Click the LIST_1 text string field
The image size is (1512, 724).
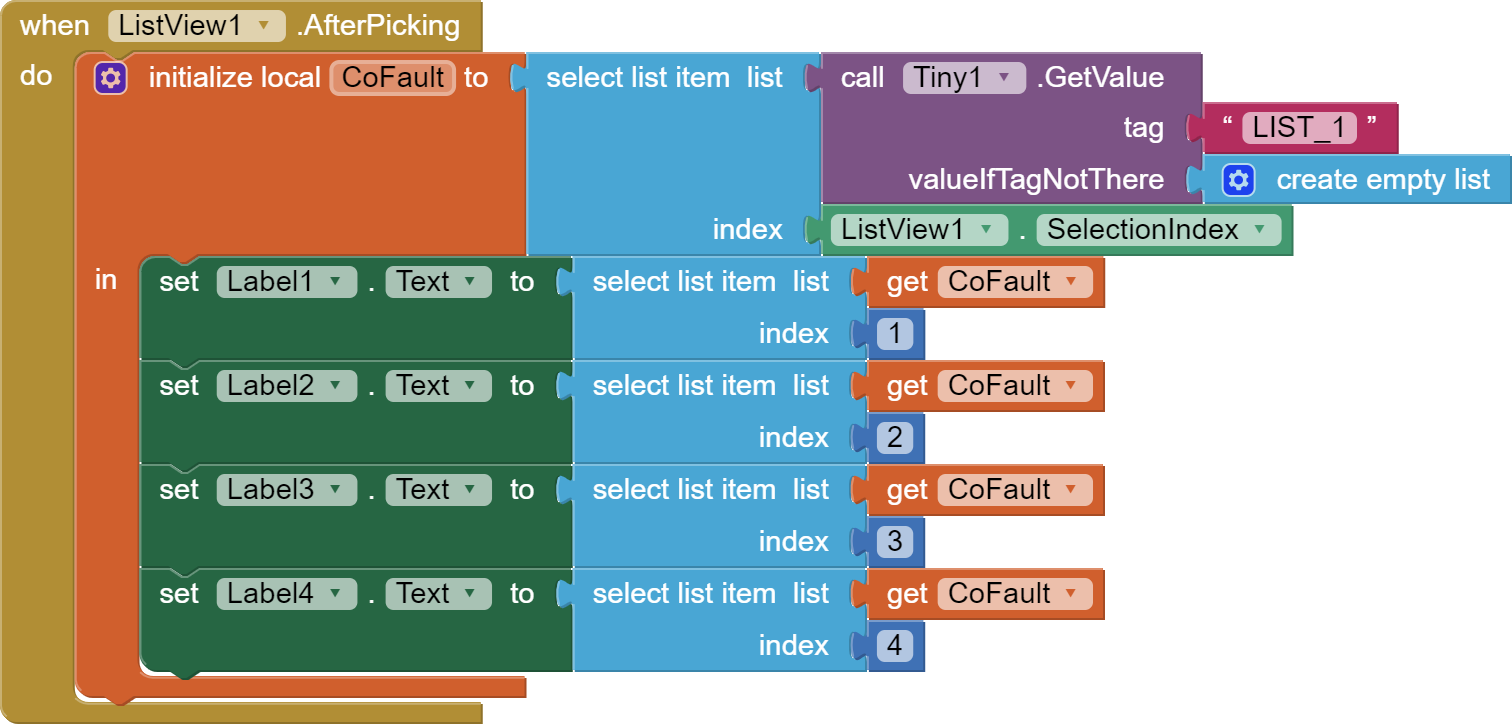click(x=1299, y=128)
